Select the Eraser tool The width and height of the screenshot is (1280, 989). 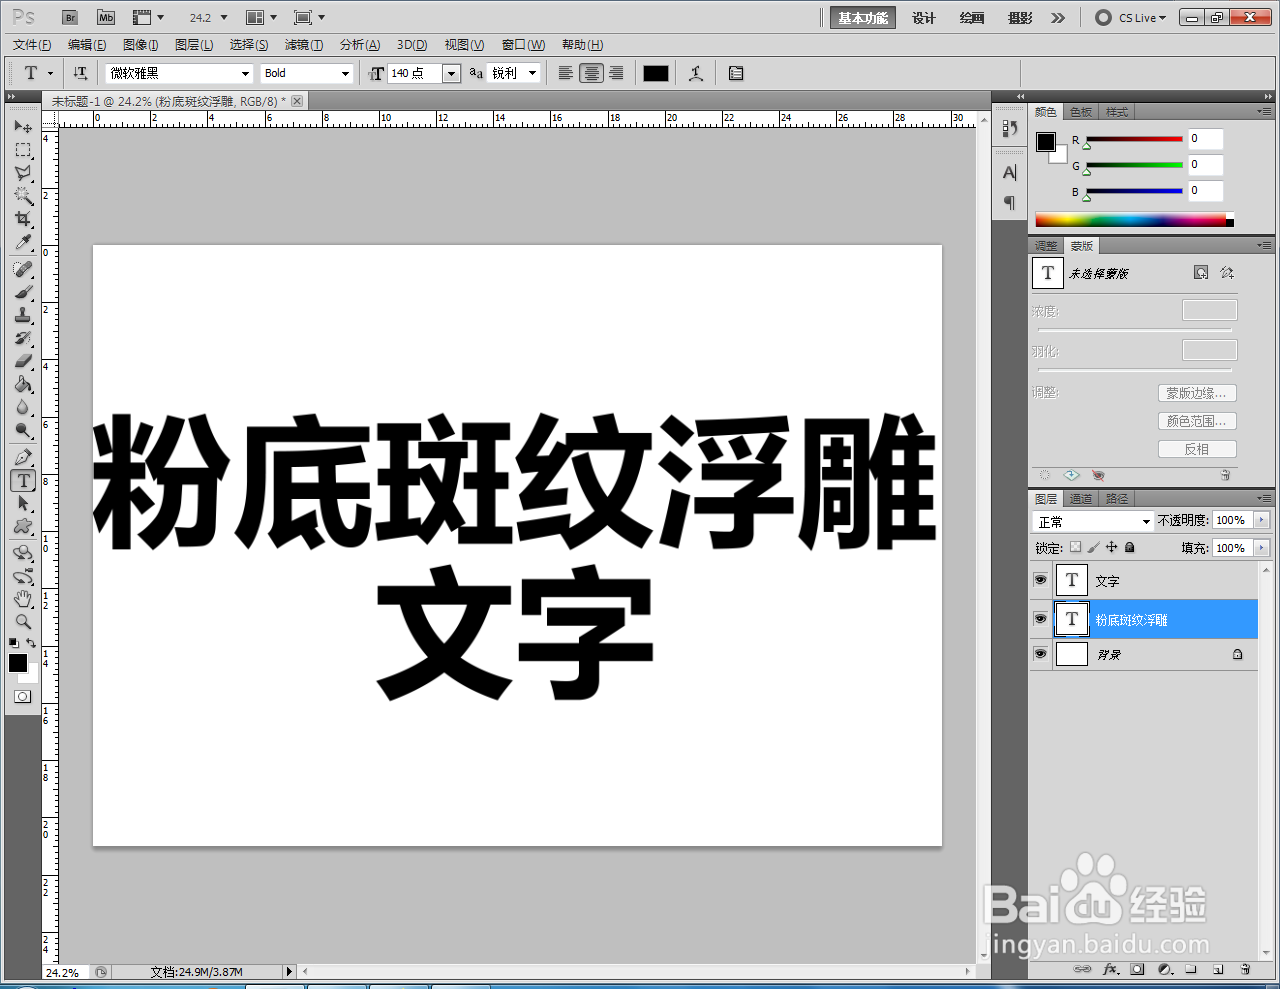coord(23,361)
